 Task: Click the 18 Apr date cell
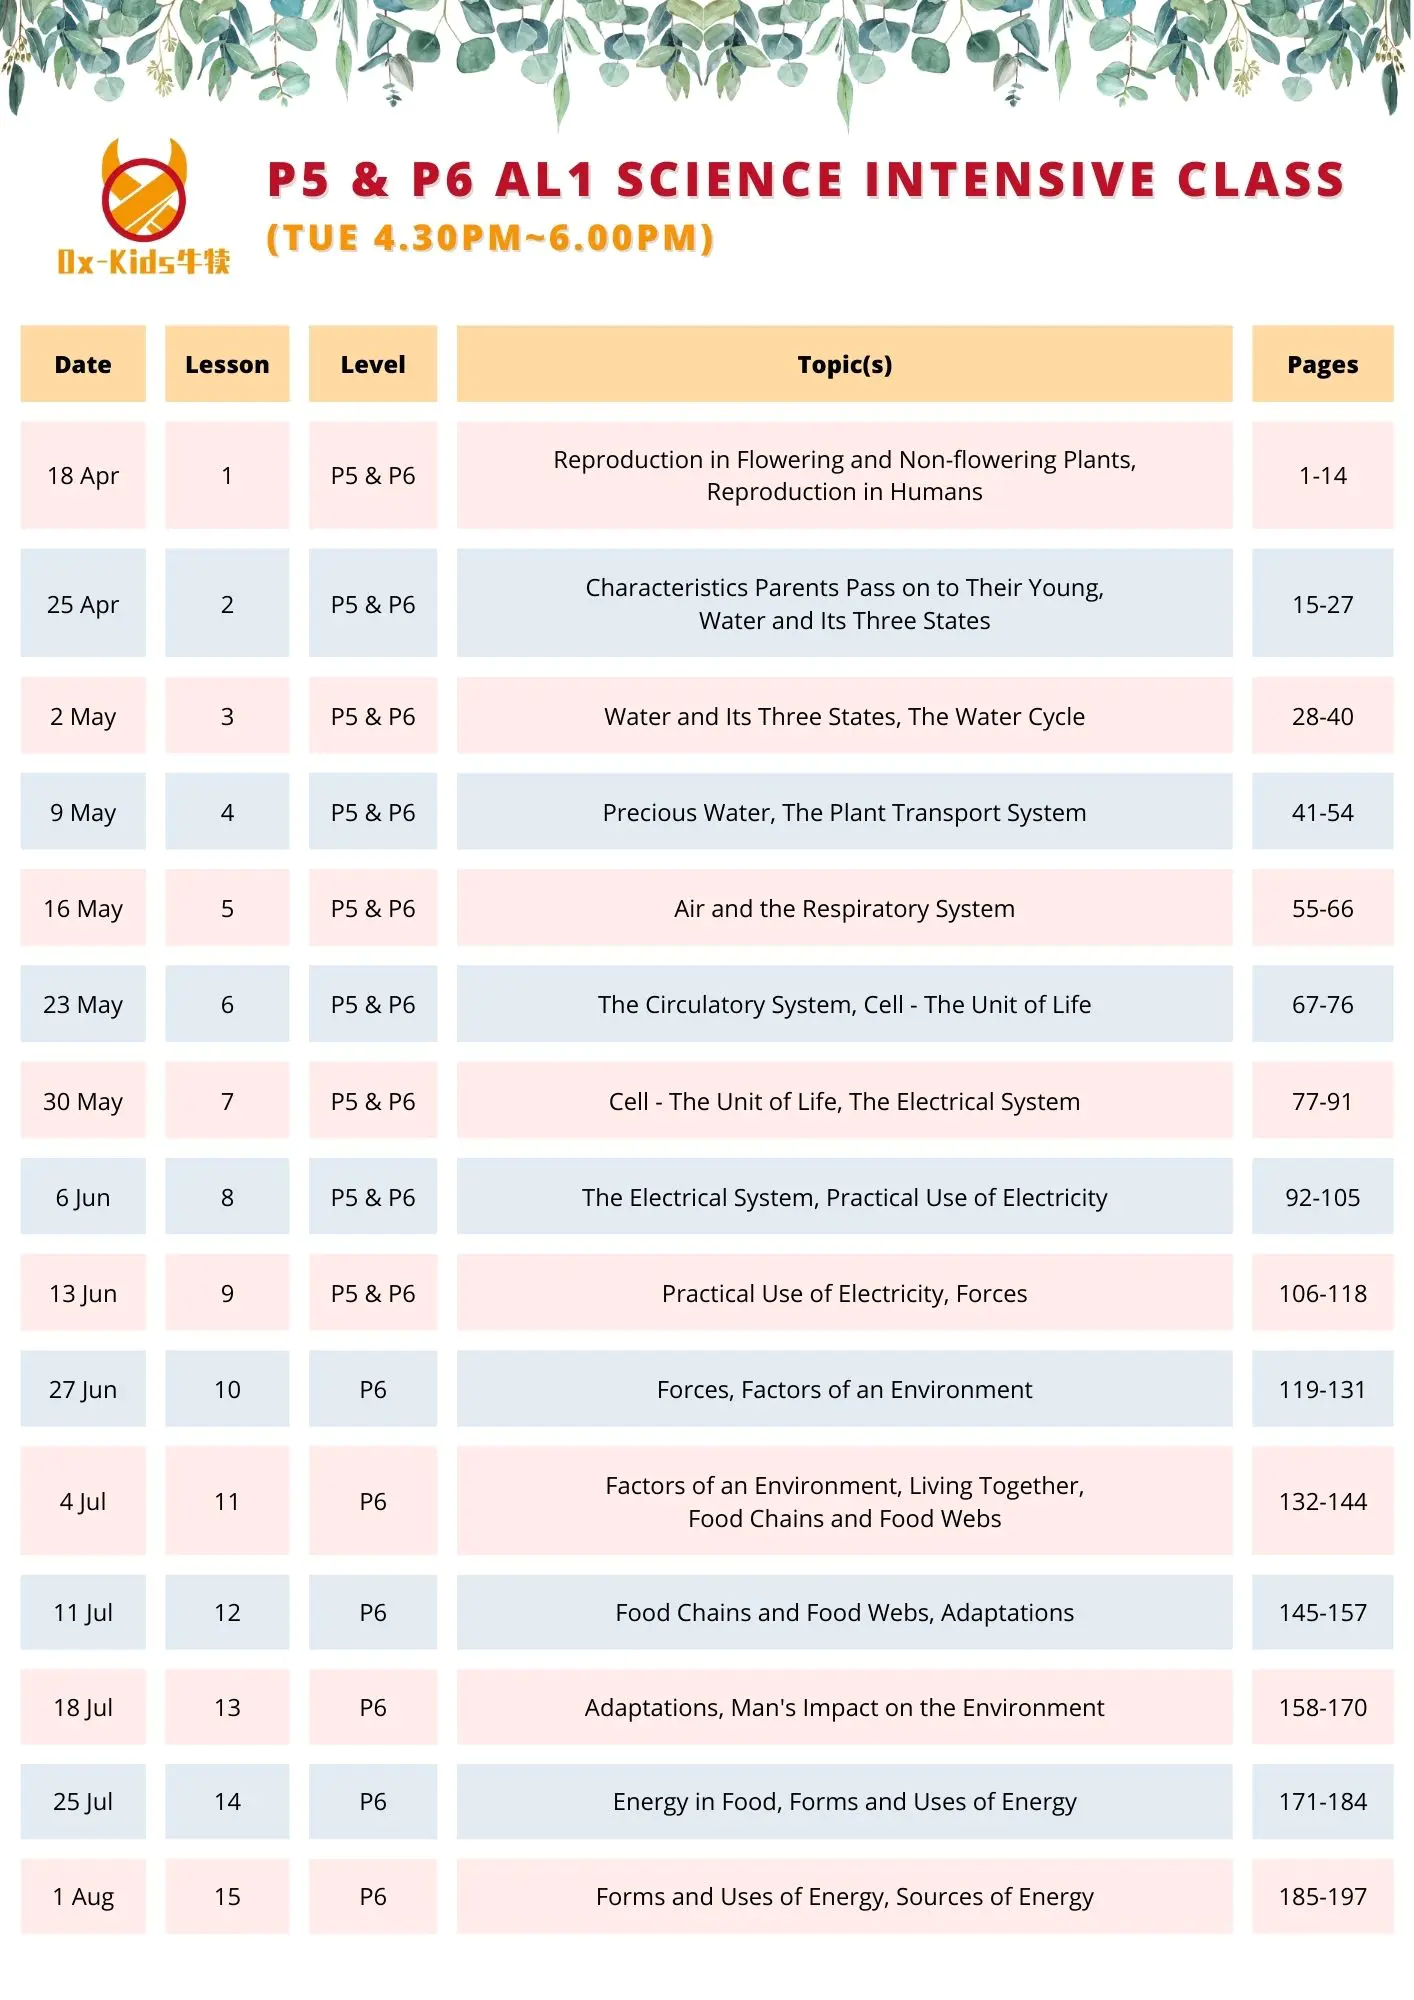83,475
